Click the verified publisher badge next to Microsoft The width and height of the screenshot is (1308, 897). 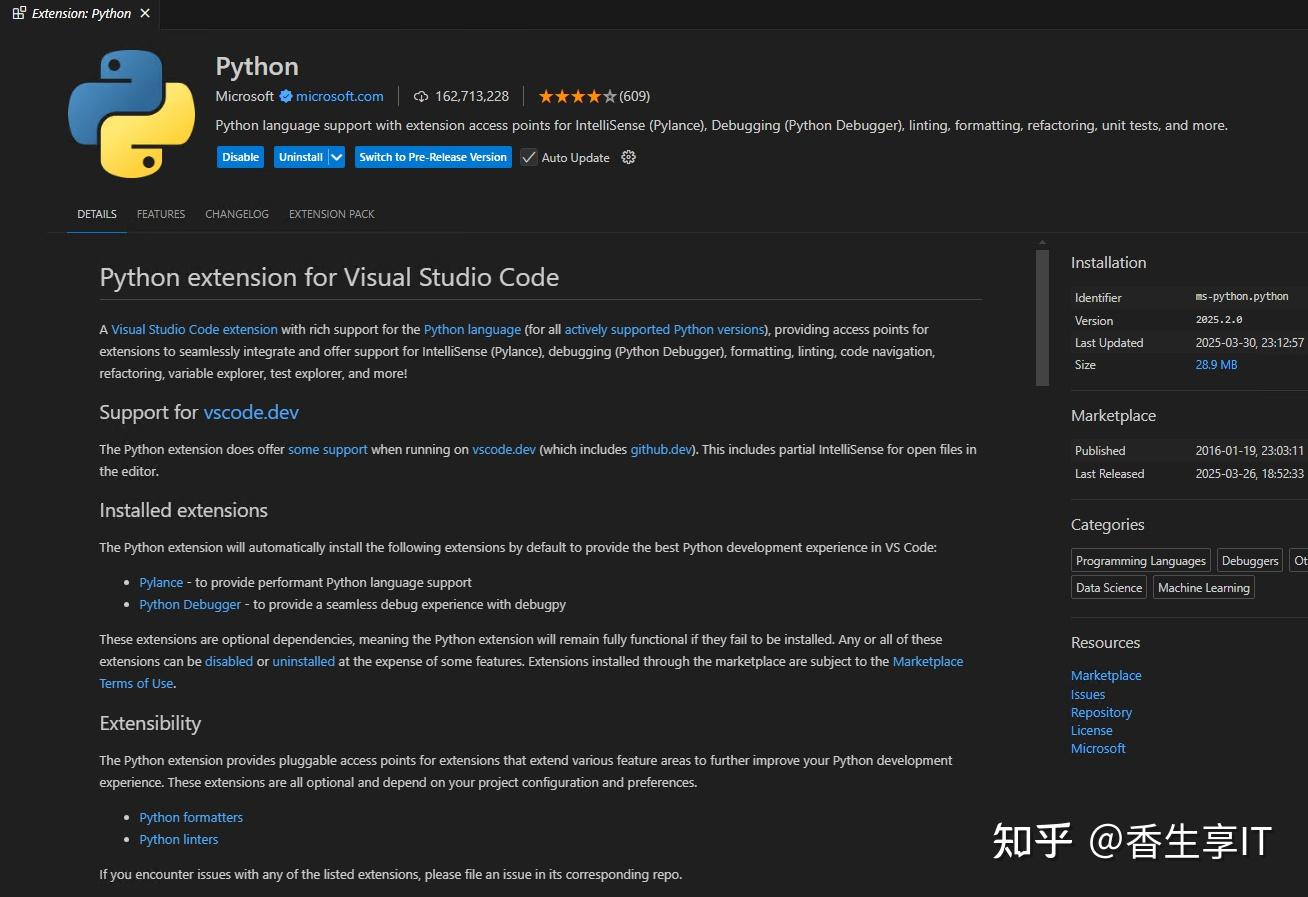[x=285, y=96]
